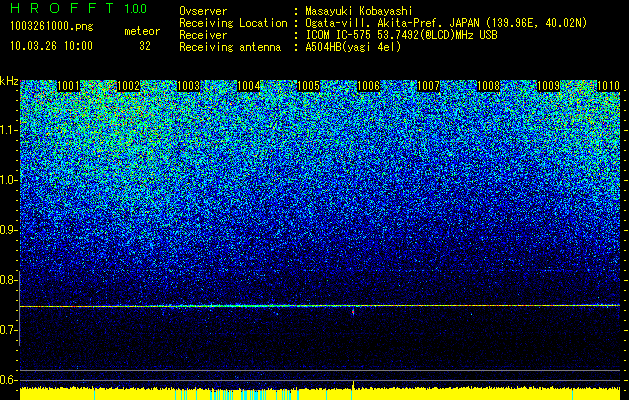Click the 1003 time marker
The width and height of the screenshot is (629, 400).
(188, 86)
